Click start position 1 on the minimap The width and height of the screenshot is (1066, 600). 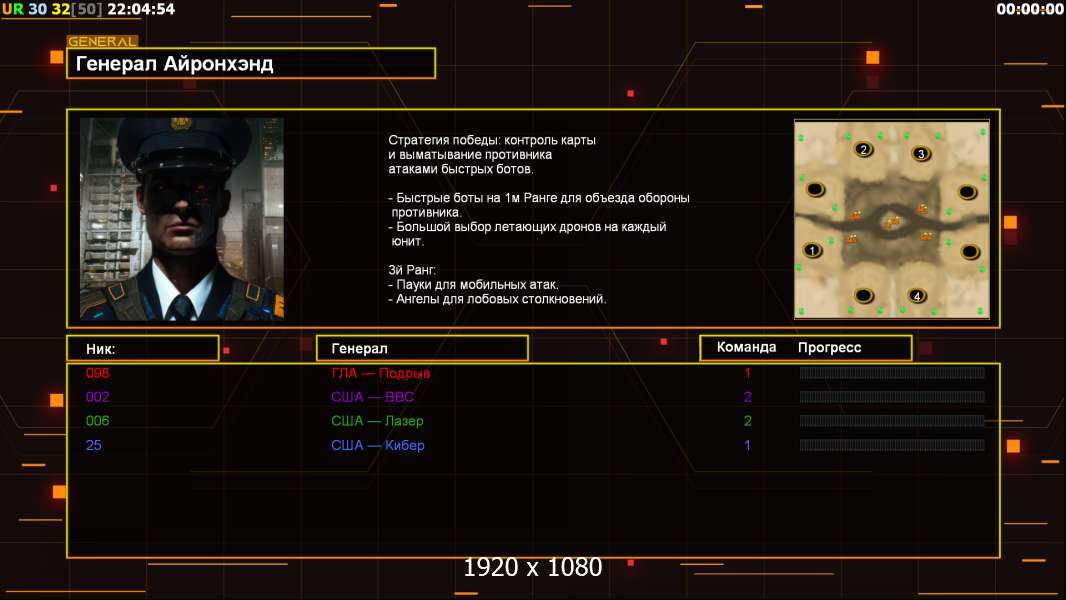pyautogui.click(x=812, y=250)
